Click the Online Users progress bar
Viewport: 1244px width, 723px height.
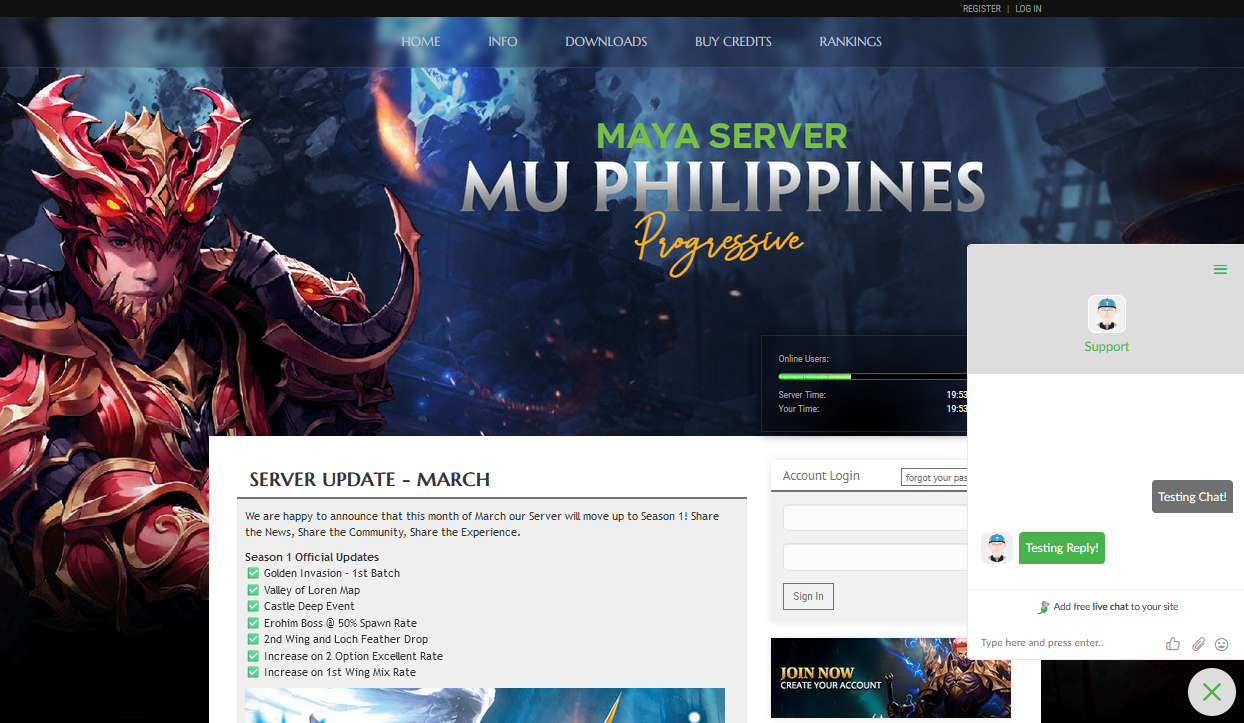(872, 377)
